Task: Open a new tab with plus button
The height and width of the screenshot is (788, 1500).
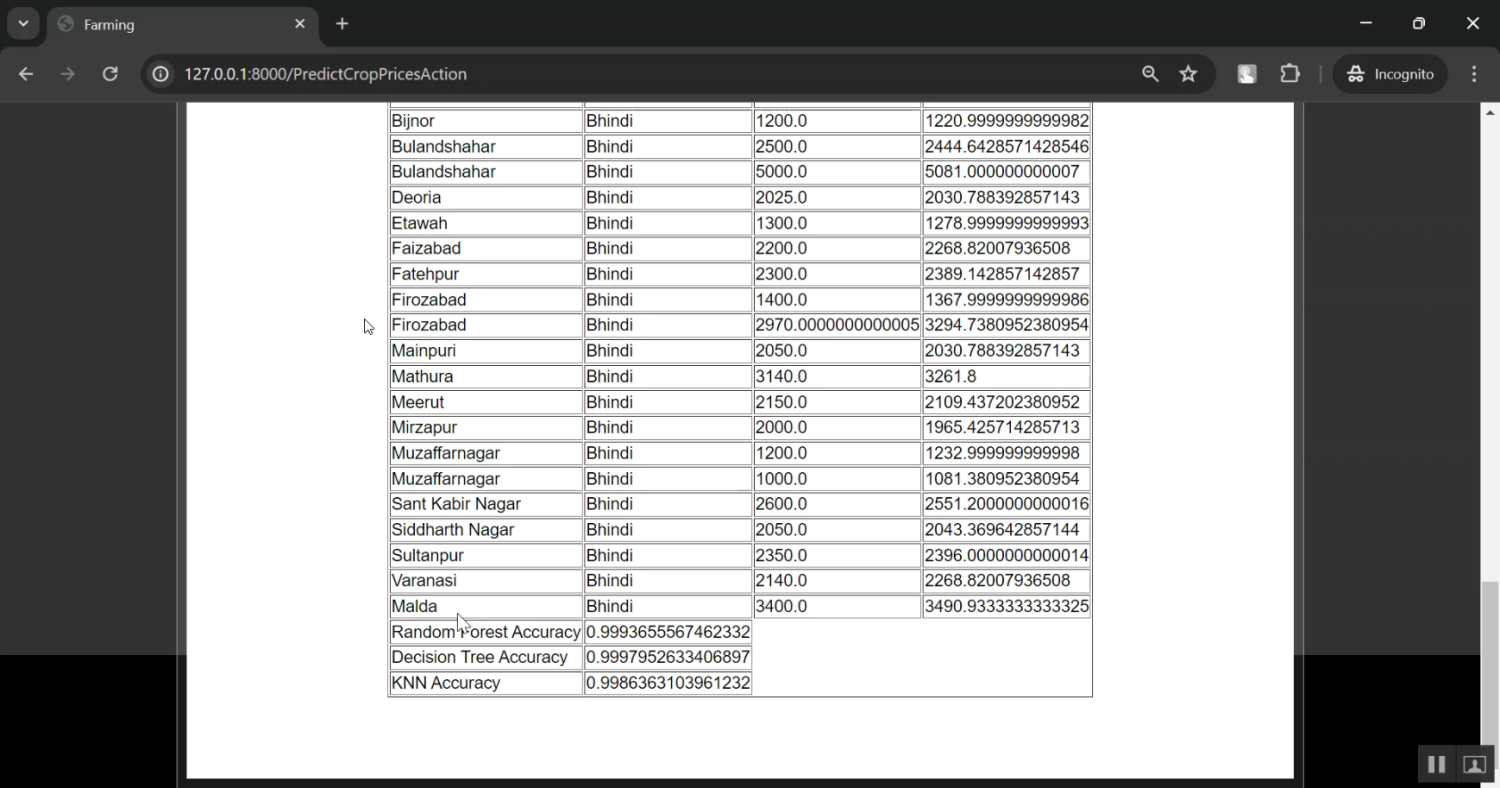Action: click(x=342, y=23)
